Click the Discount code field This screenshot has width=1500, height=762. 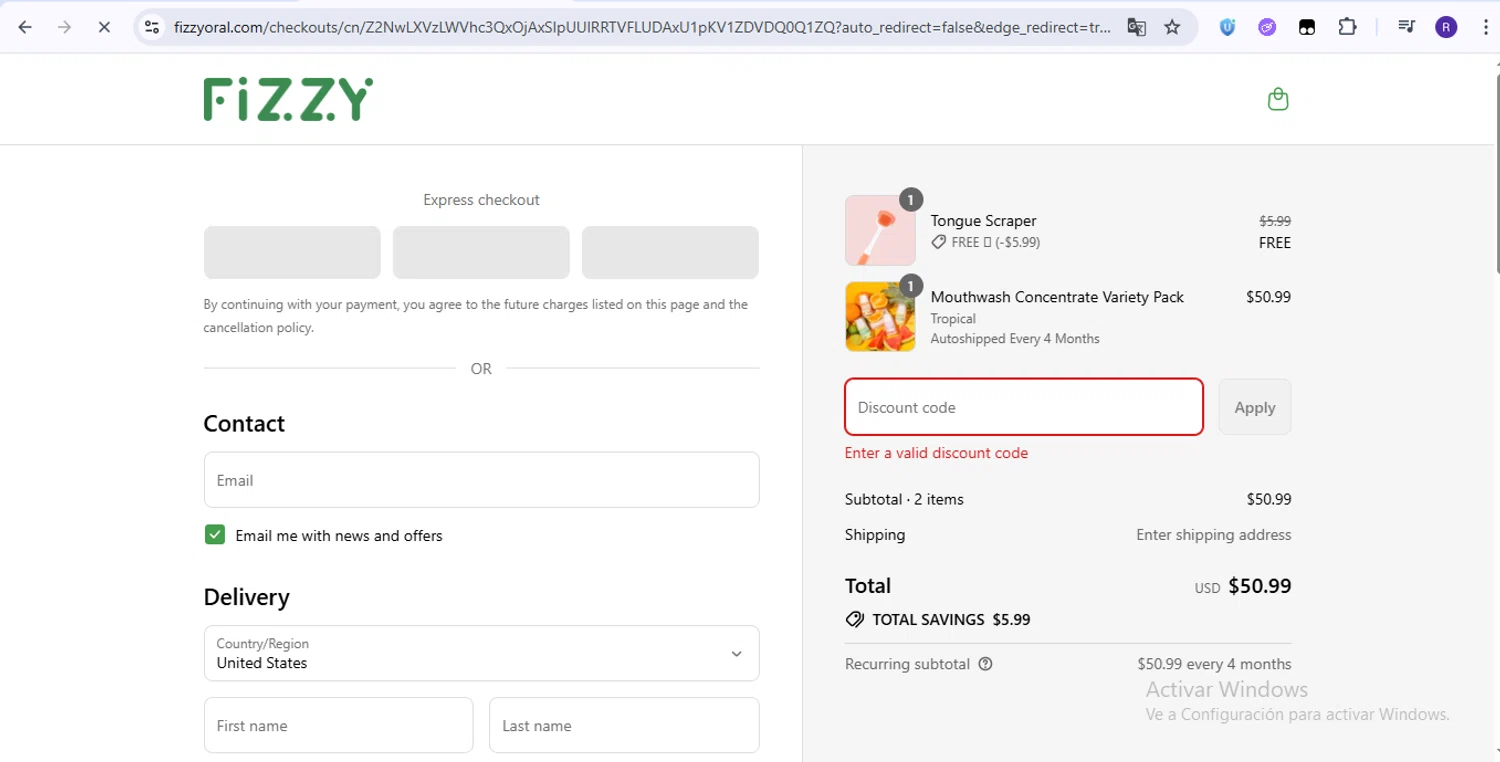point(1024,407)
